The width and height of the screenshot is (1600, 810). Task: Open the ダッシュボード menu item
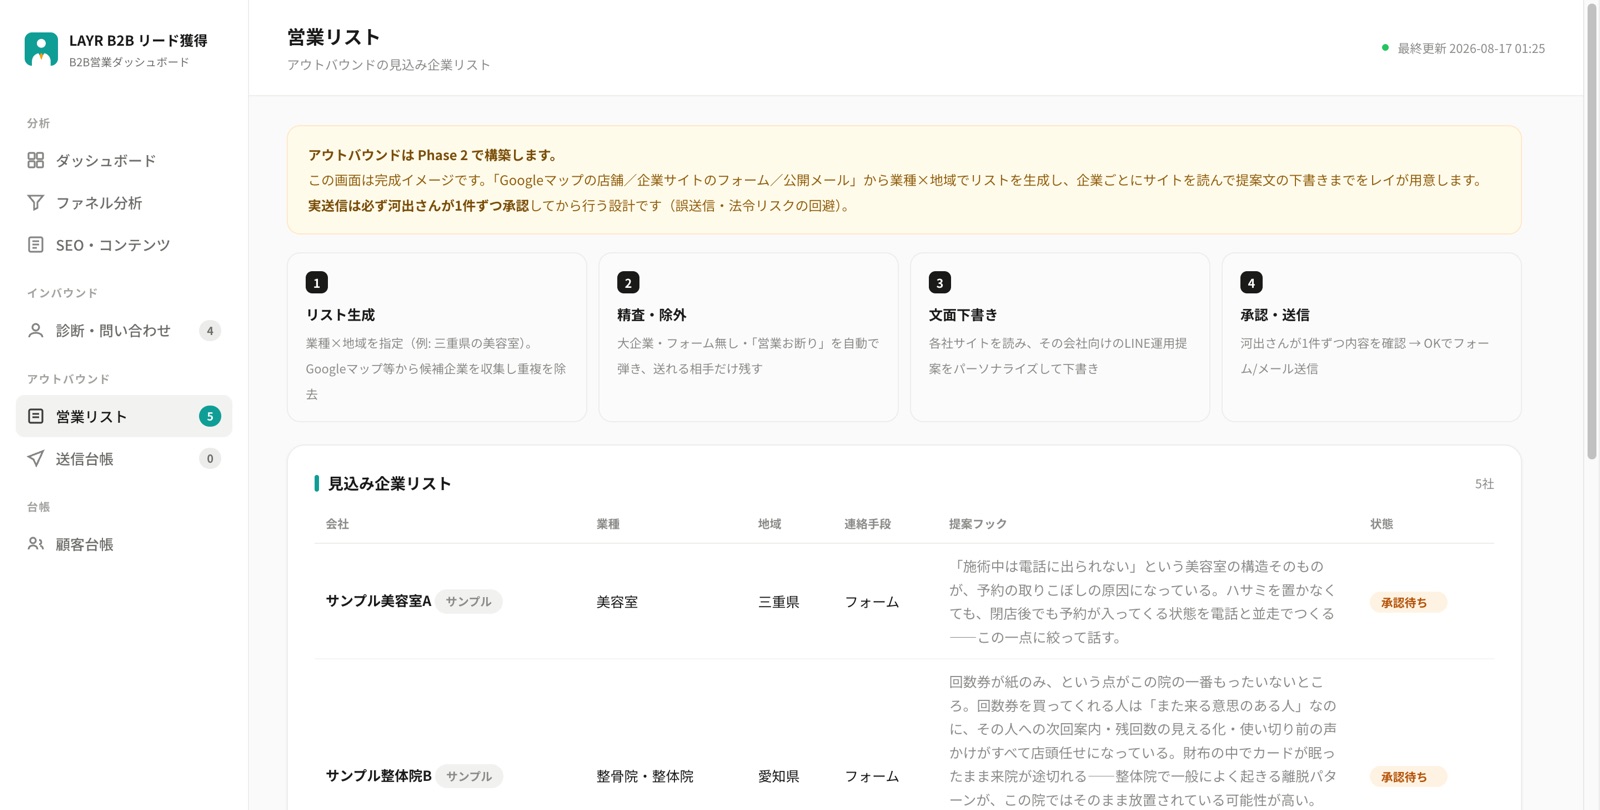coord(124,160)
